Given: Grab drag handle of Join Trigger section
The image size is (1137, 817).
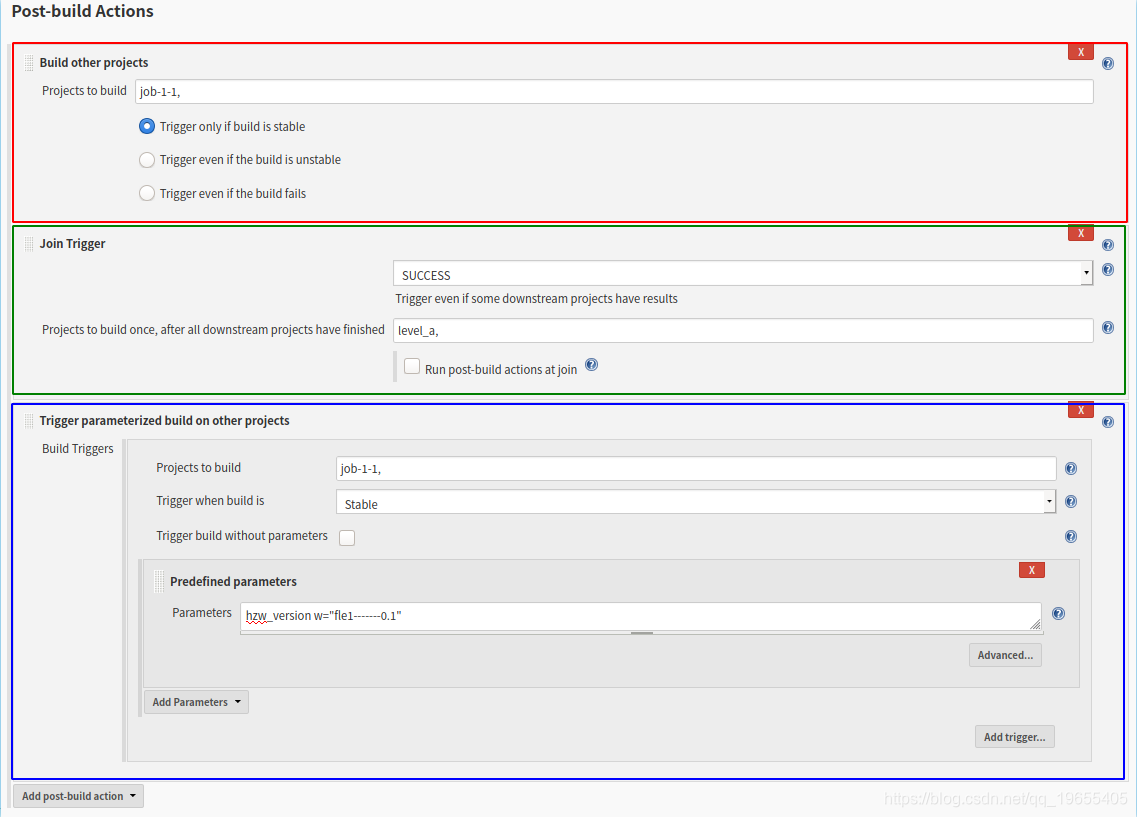Looking at the screenshot, I should 29,244.
